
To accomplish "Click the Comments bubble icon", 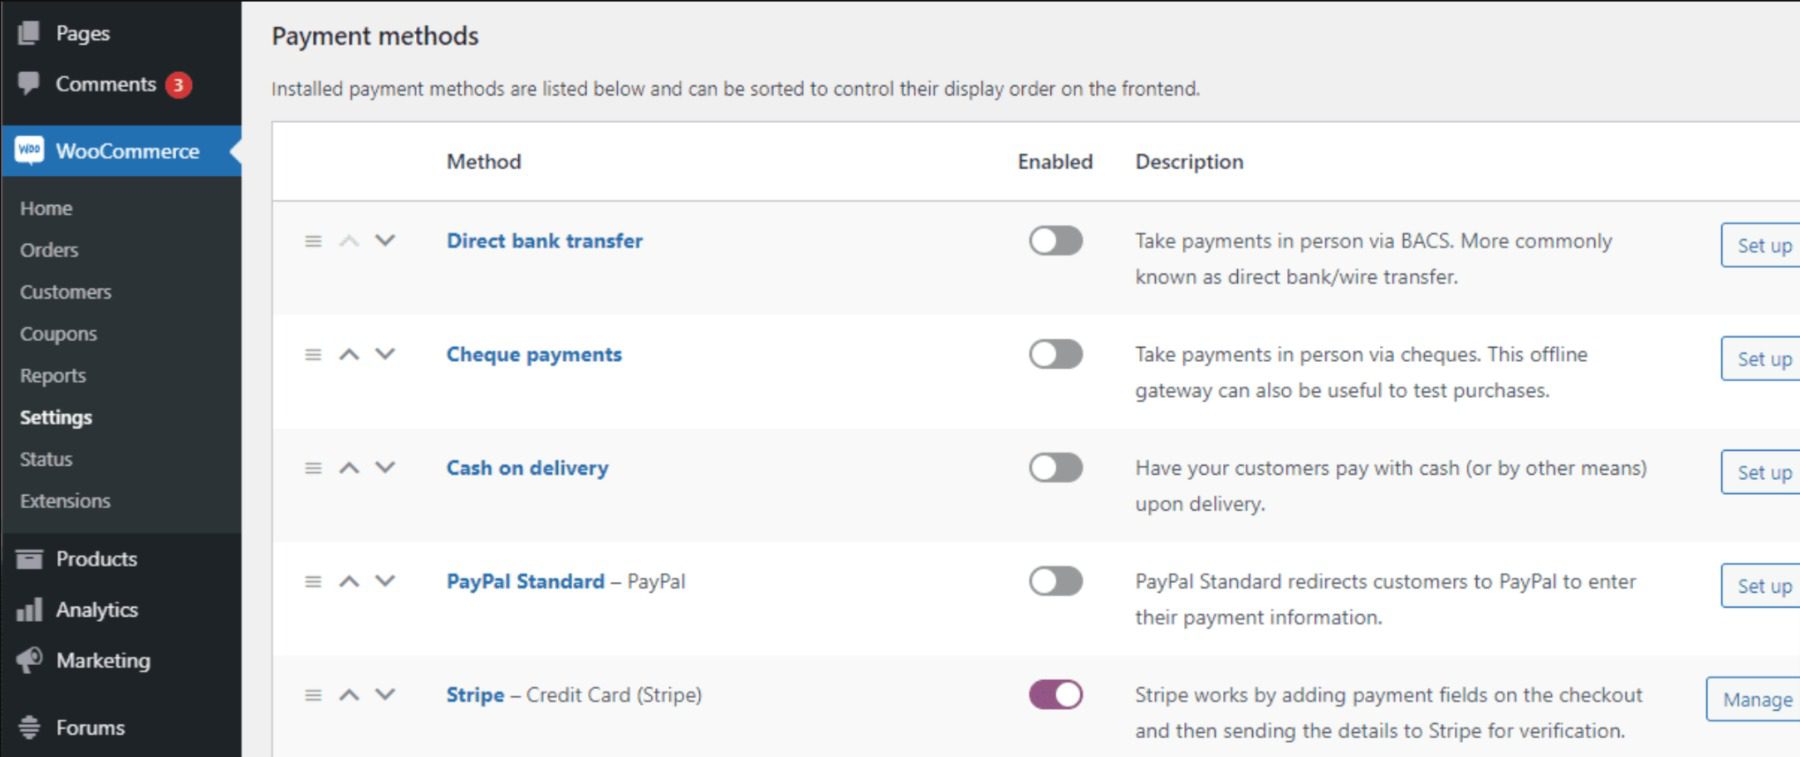I will coord(30,84).
